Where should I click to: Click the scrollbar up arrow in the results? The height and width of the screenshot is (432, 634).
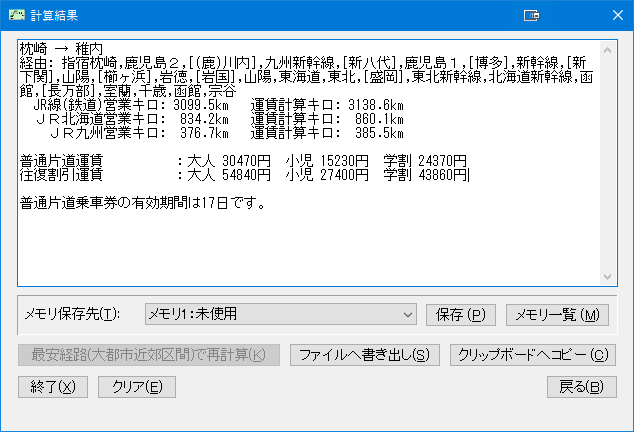[x=608, y=47]
